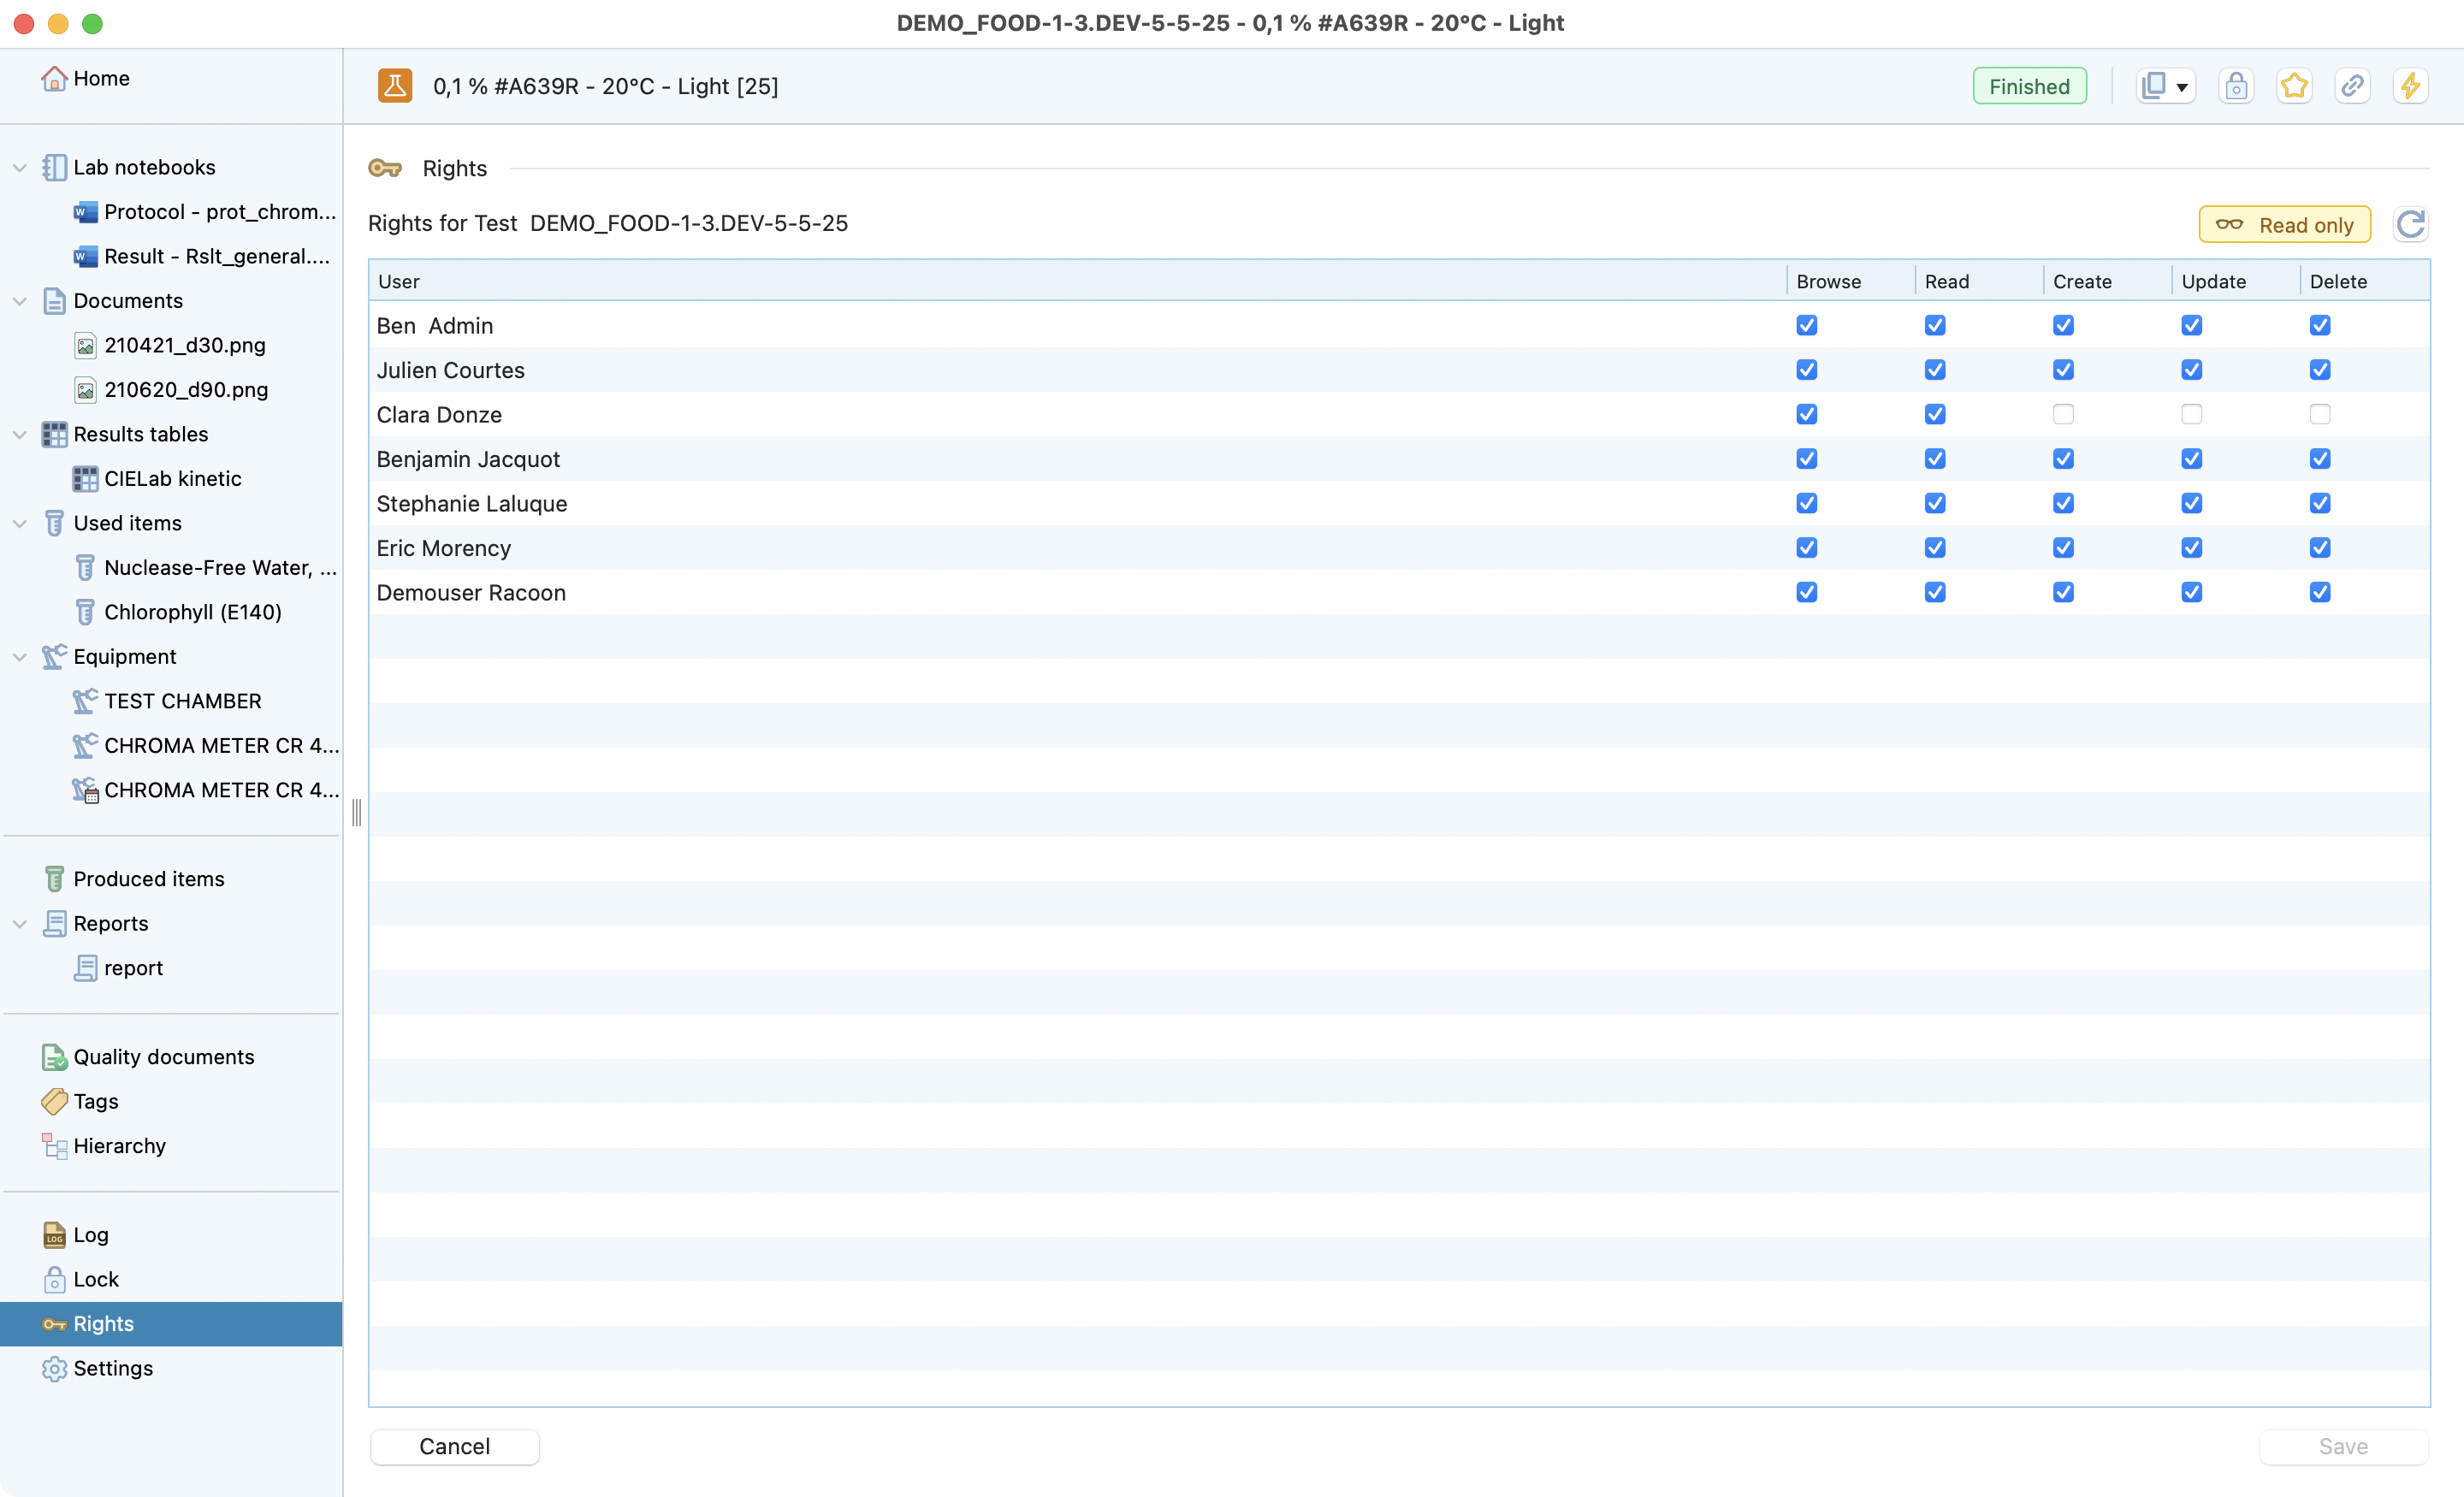
Task: Click the sidebar splitter handle
Action: 356,812
